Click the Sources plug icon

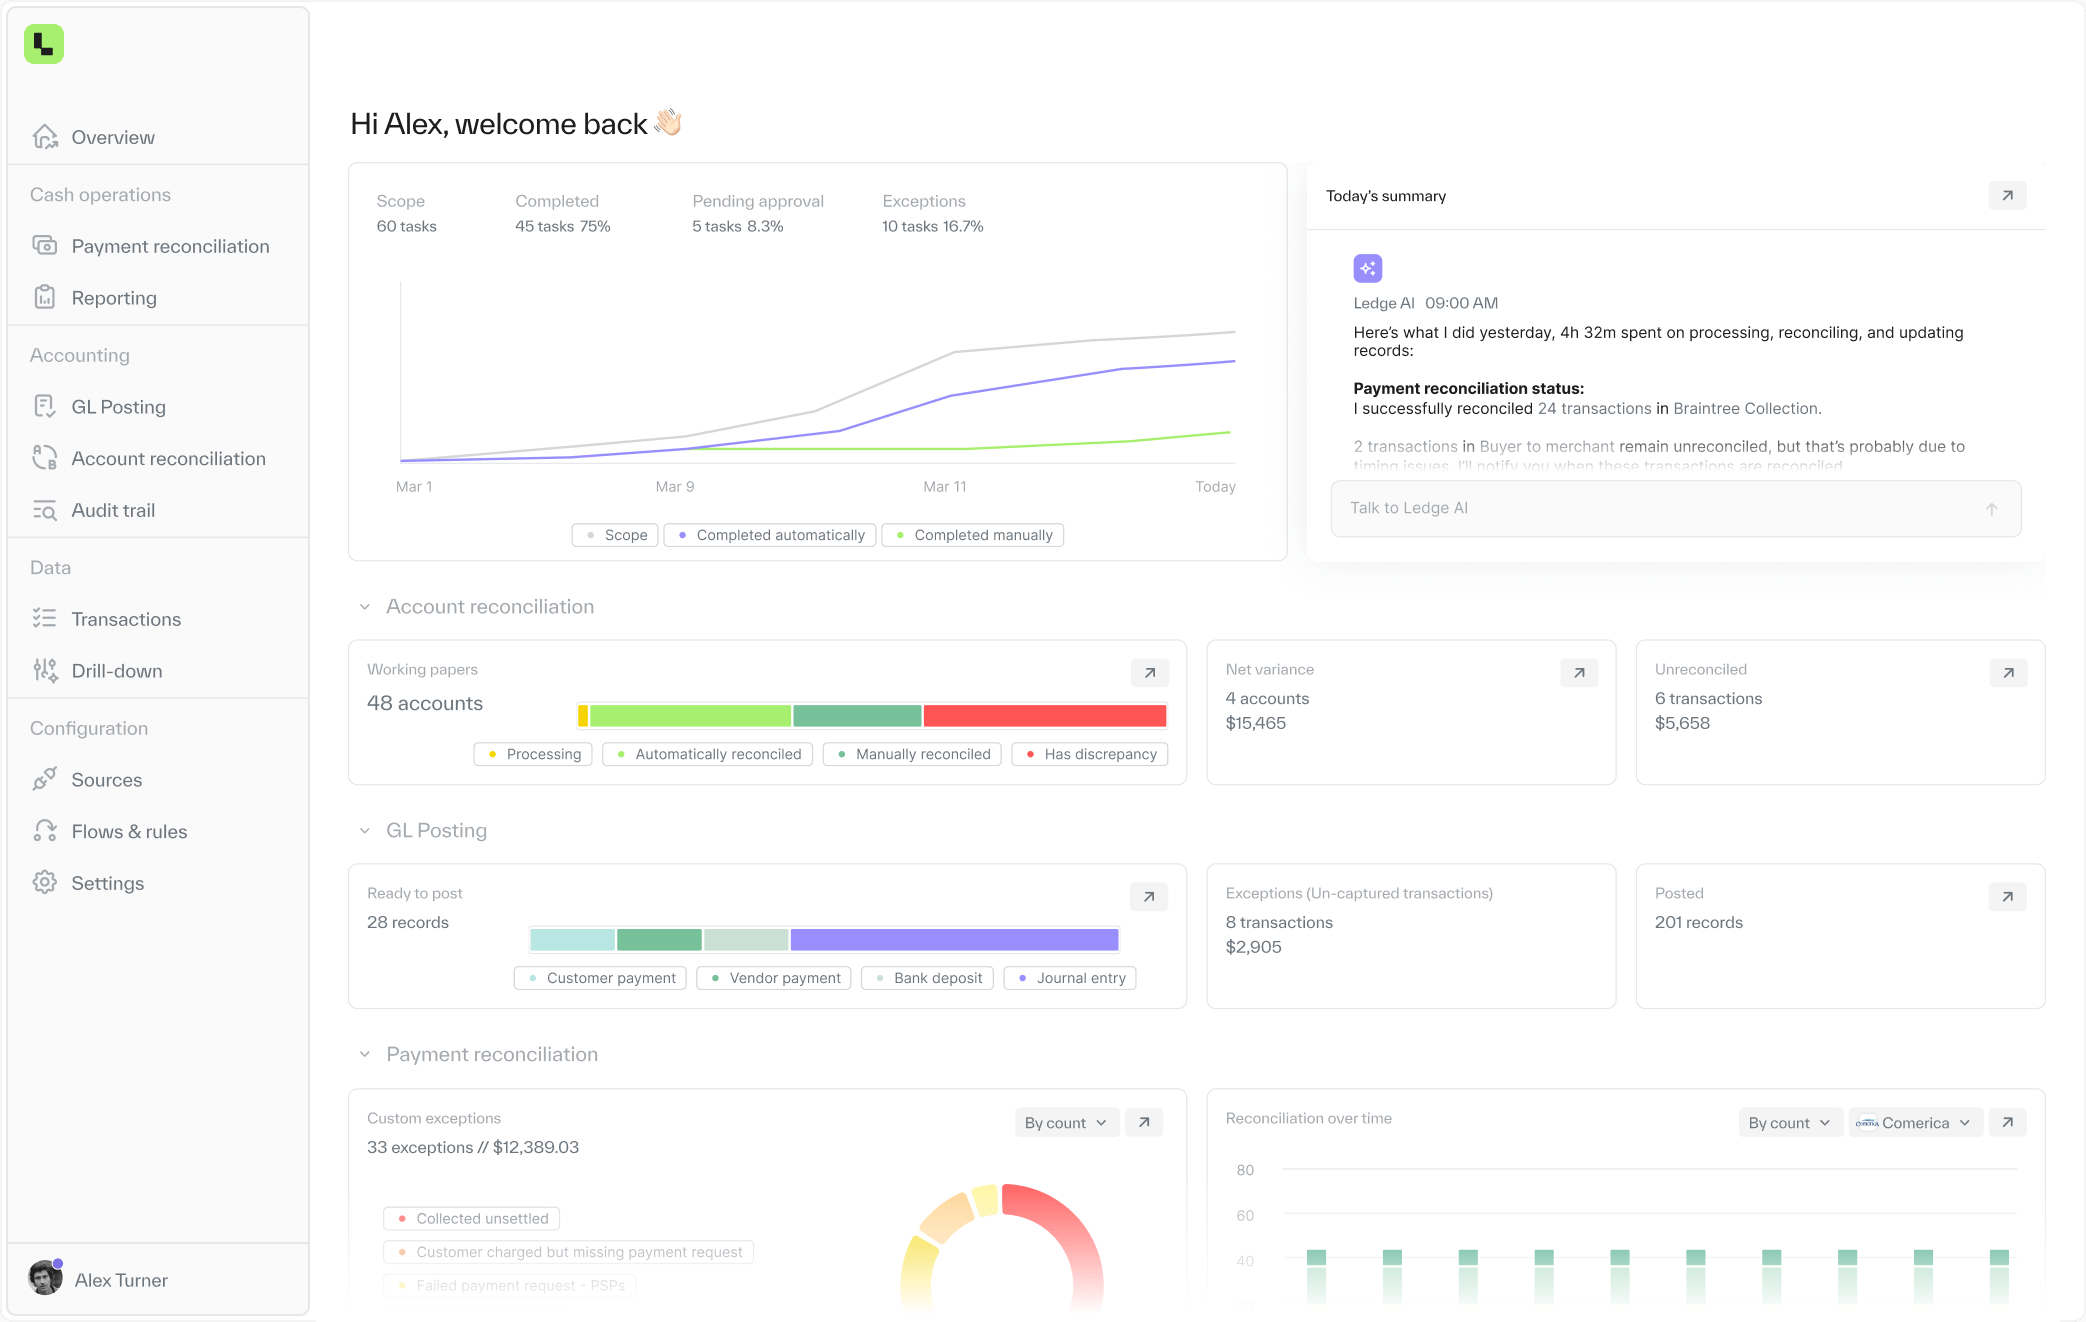click(45, 779)
